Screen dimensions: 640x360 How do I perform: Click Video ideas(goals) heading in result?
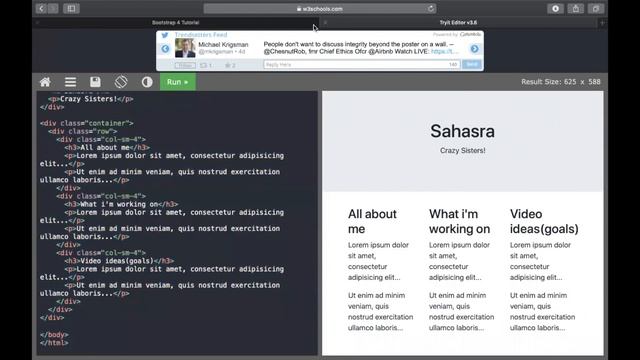(x=544, y=221)
